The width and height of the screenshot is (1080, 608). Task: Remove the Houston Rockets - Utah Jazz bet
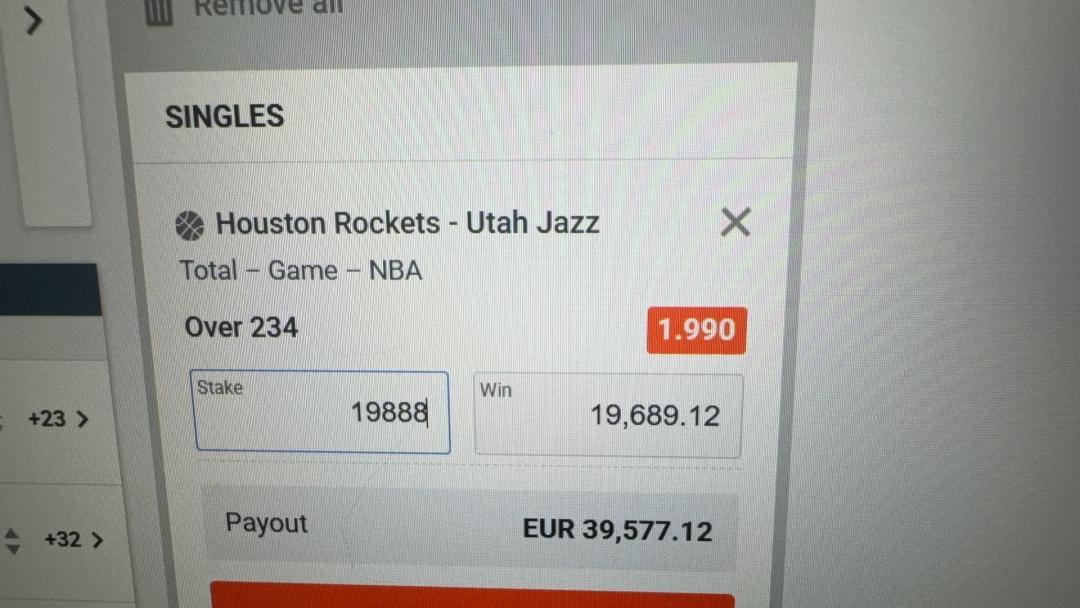pos(735,222)
